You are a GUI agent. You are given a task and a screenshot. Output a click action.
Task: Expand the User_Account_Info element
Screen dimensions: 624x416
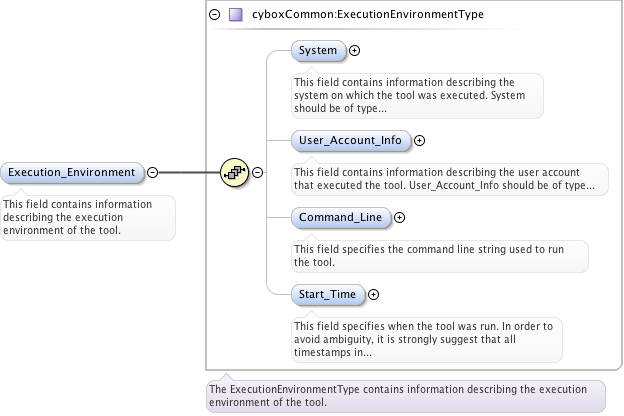pos(419,141)
